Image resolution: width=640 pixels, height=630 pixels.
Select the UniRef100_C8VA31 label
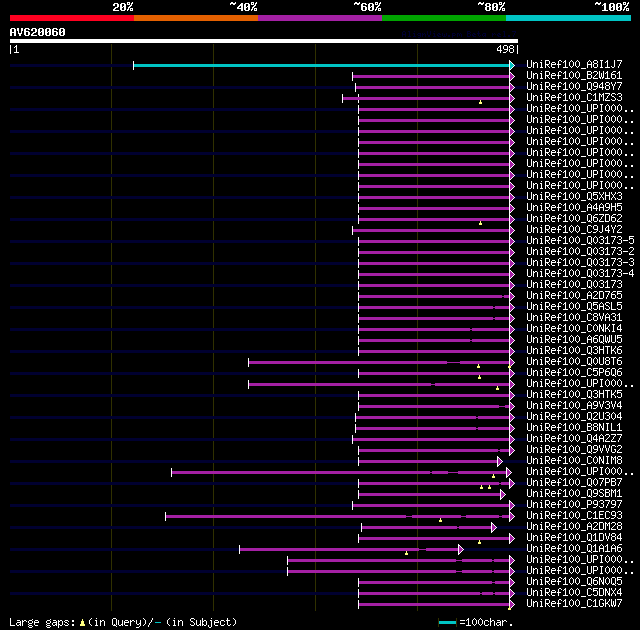coord(574,317)
